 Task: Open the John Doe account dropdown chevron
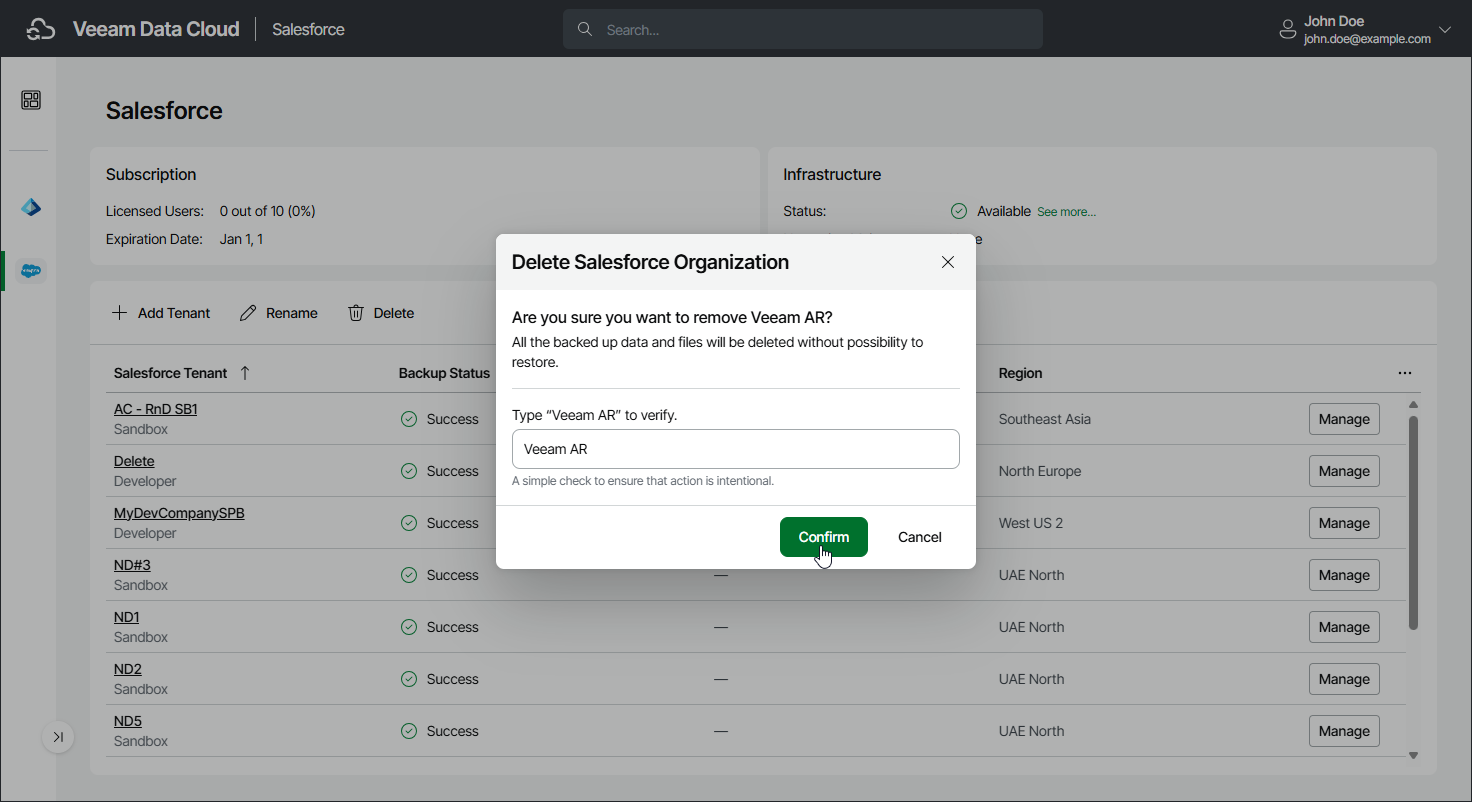(x=1445, y=29)
